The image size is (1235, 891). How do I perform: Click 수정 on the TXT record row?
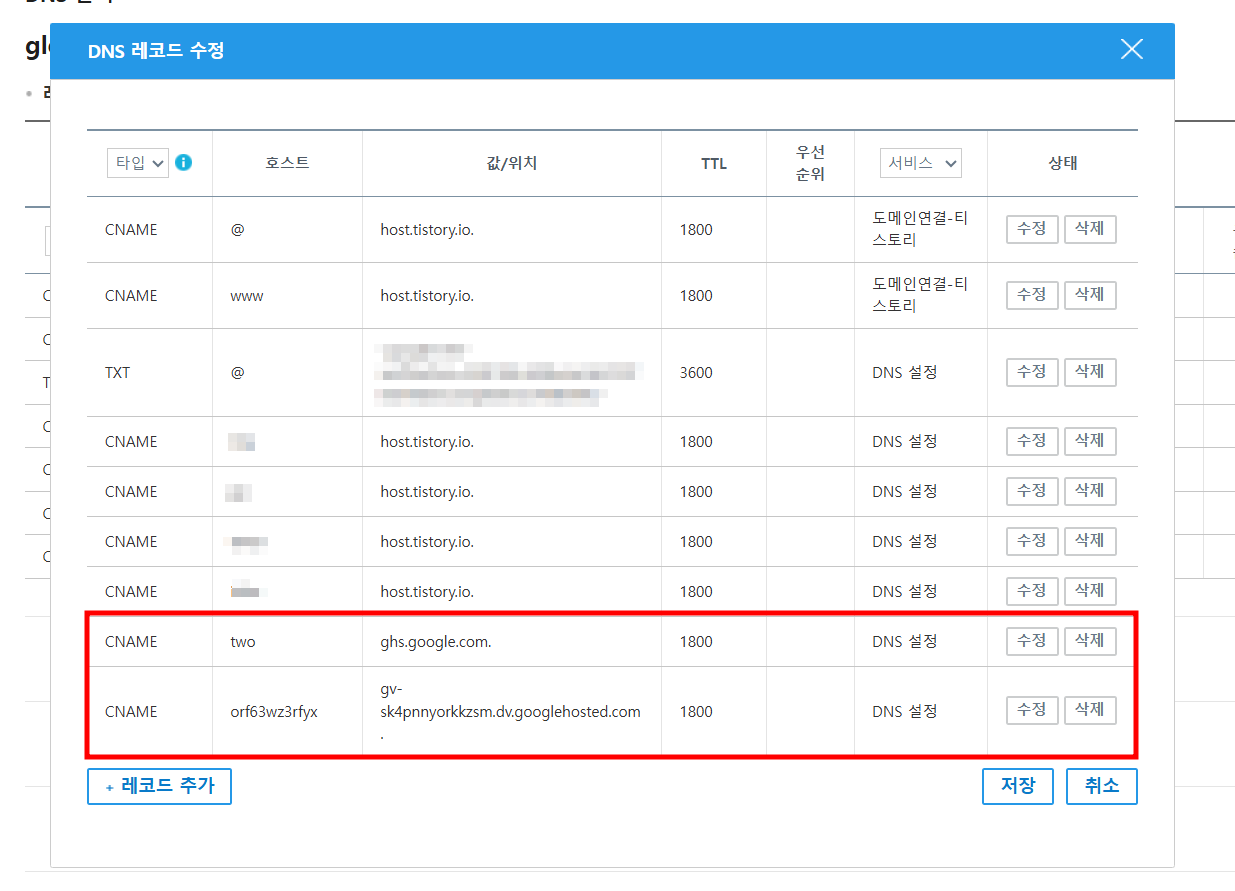(1032, 372)
